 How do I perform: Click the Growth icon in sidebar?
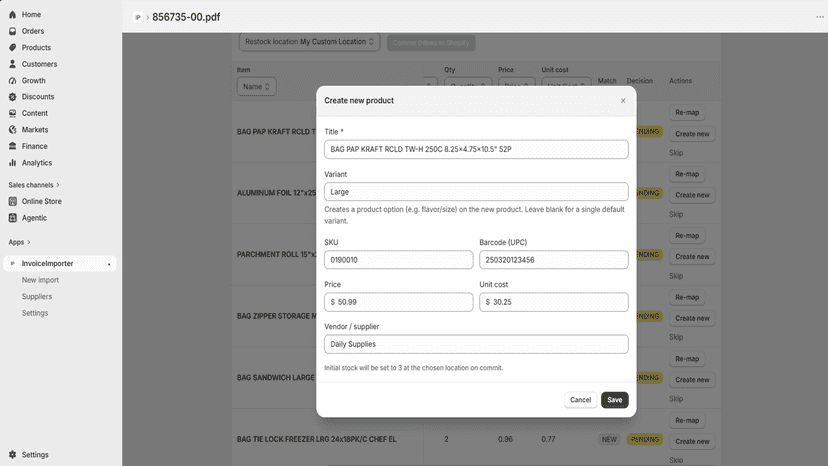coord(13,81)
